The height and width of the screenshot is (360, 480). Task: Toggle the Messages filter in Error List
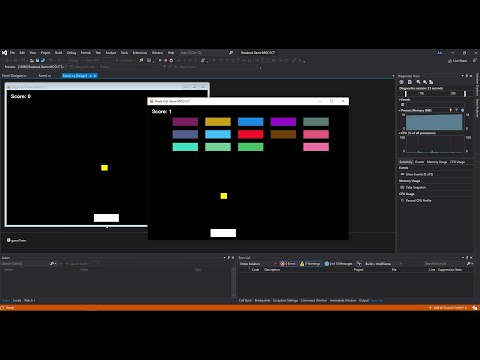point(338,264)
